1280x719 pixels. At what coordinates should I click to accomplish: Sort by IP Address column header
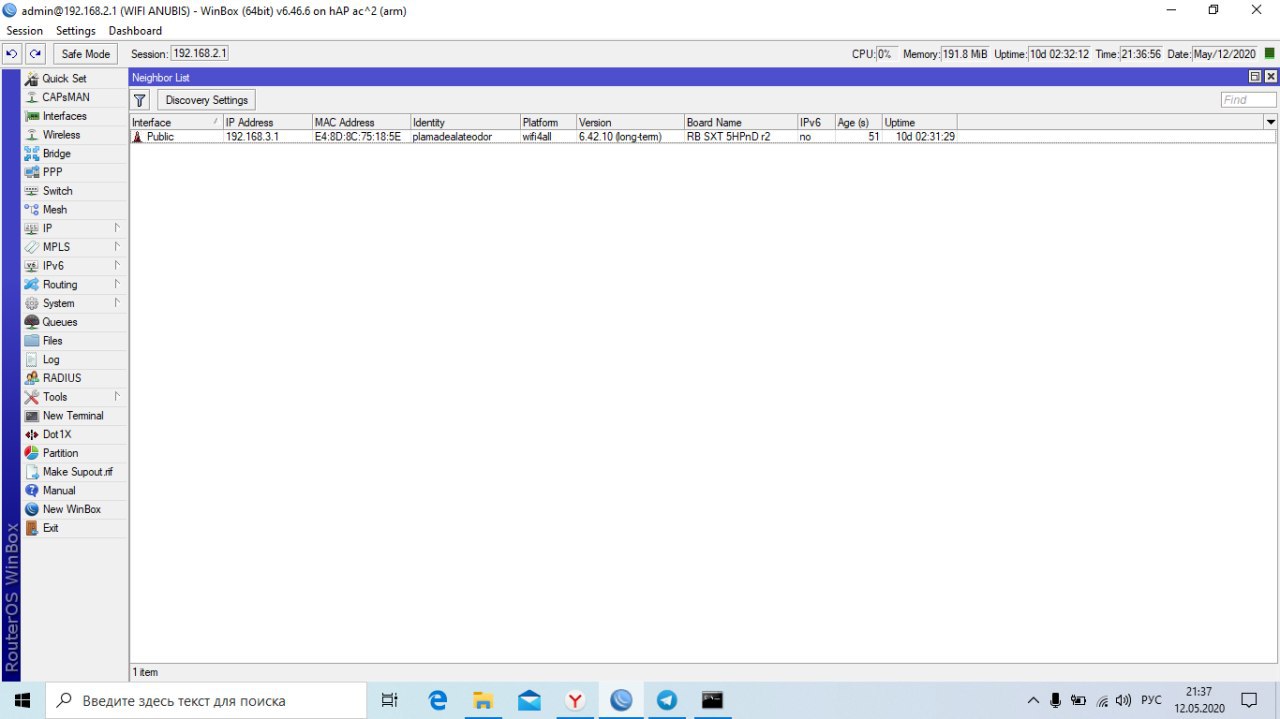267,123
